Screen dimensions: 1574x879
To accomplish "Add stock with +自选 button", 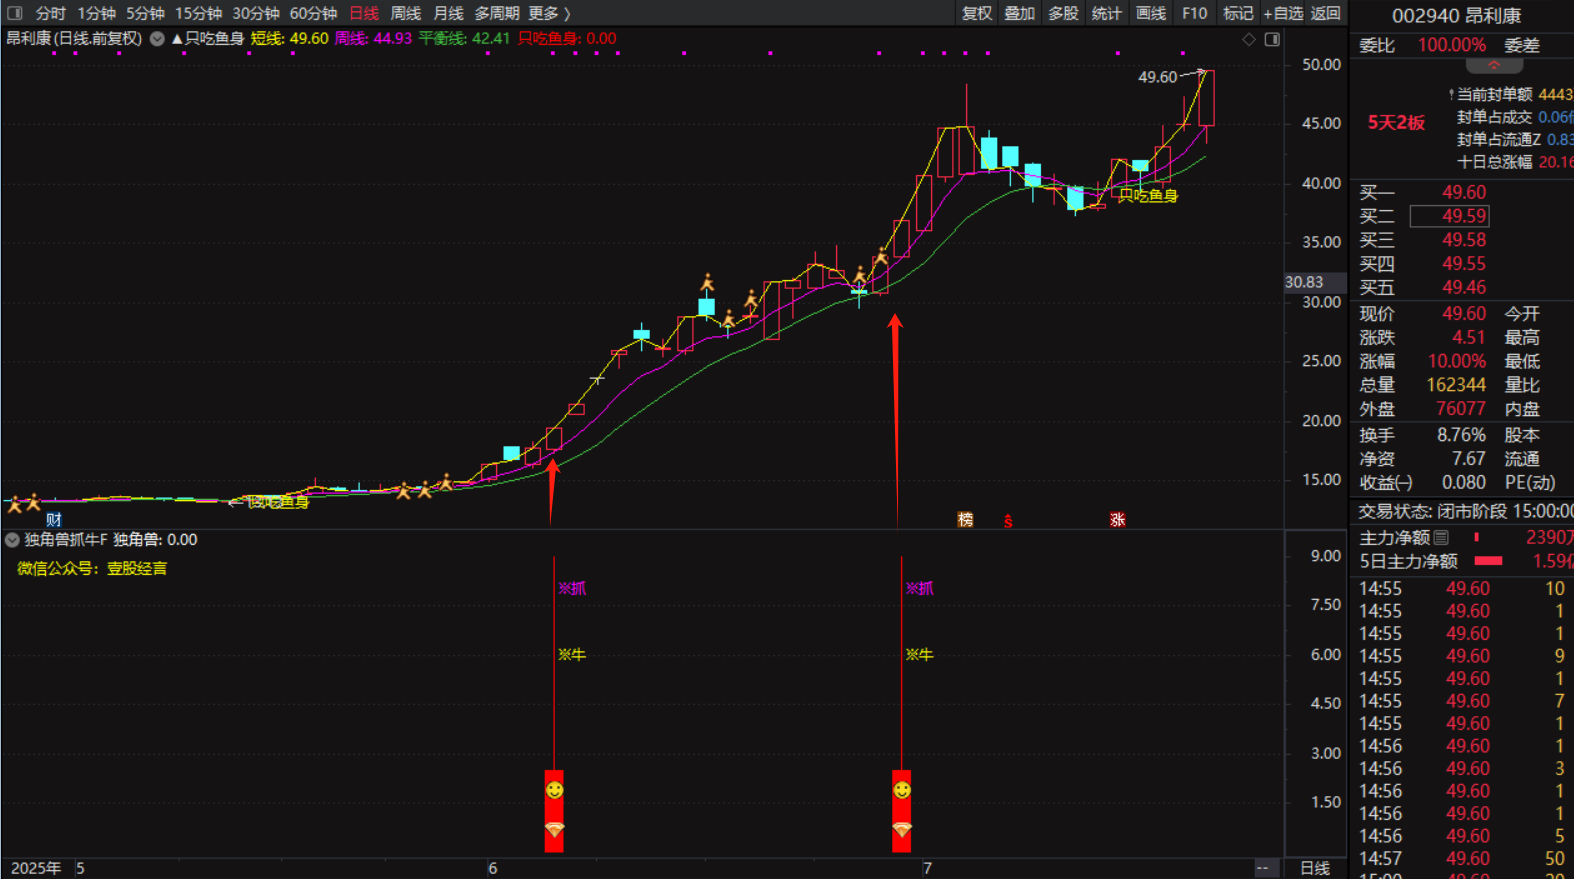I will pyautogui.click(x=1283, y=13).
